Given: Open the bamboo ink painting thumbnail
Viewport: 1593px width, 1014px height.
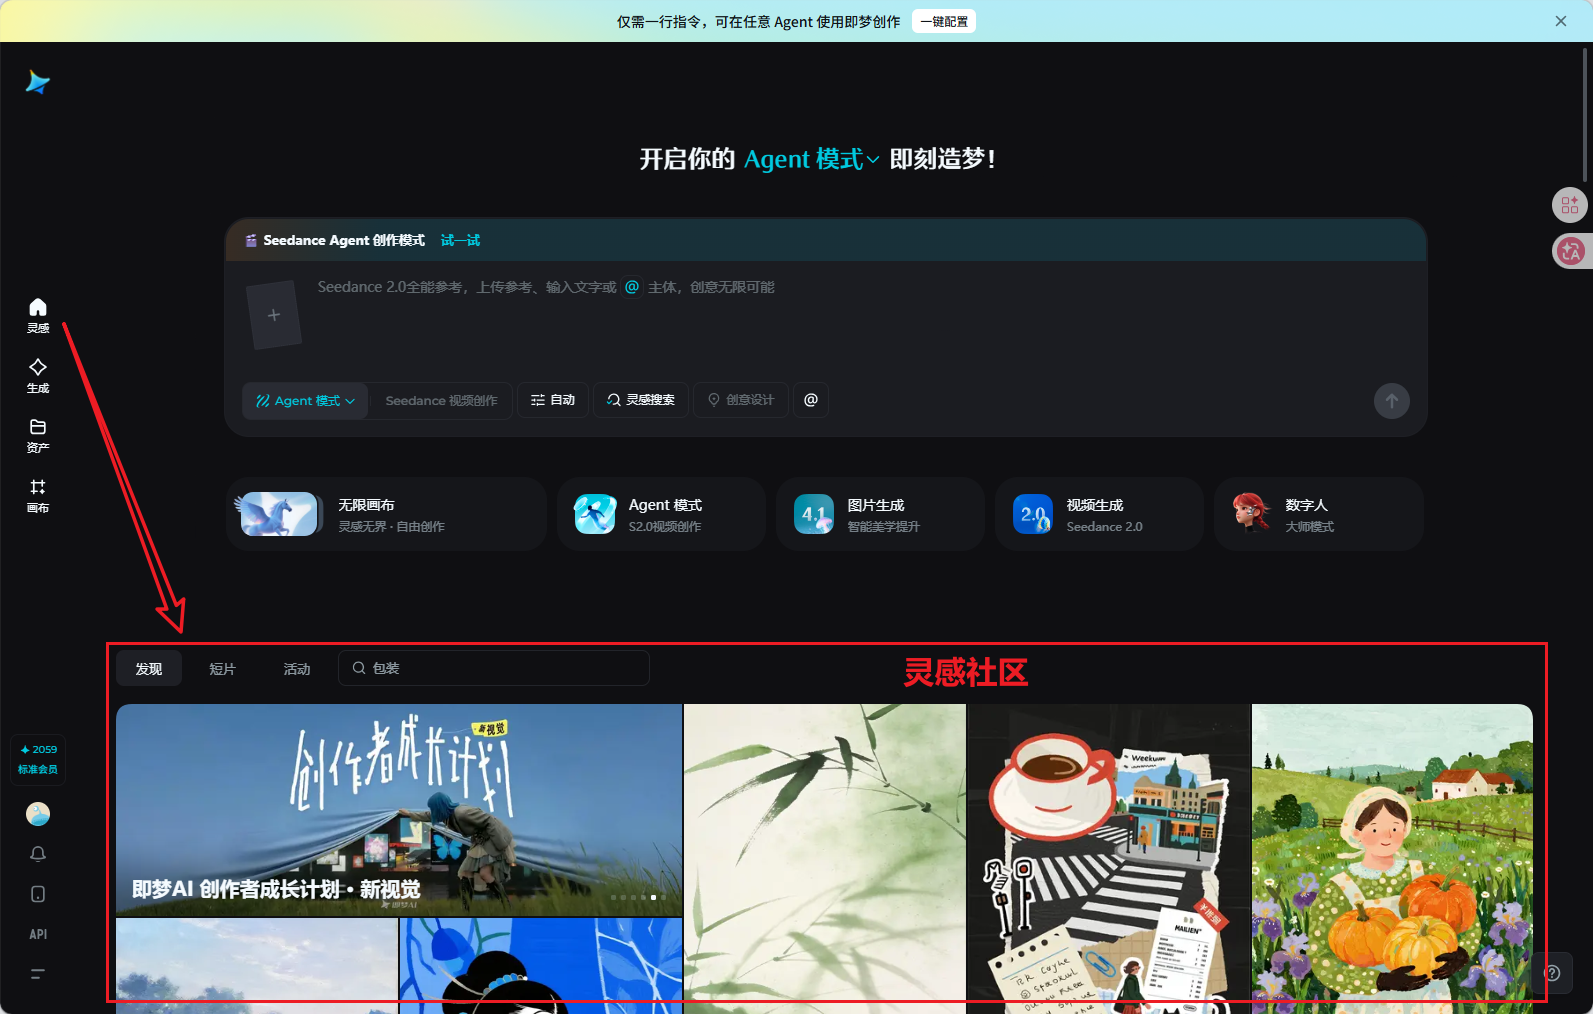Looking at the screenshot, I should coord(825,858).
